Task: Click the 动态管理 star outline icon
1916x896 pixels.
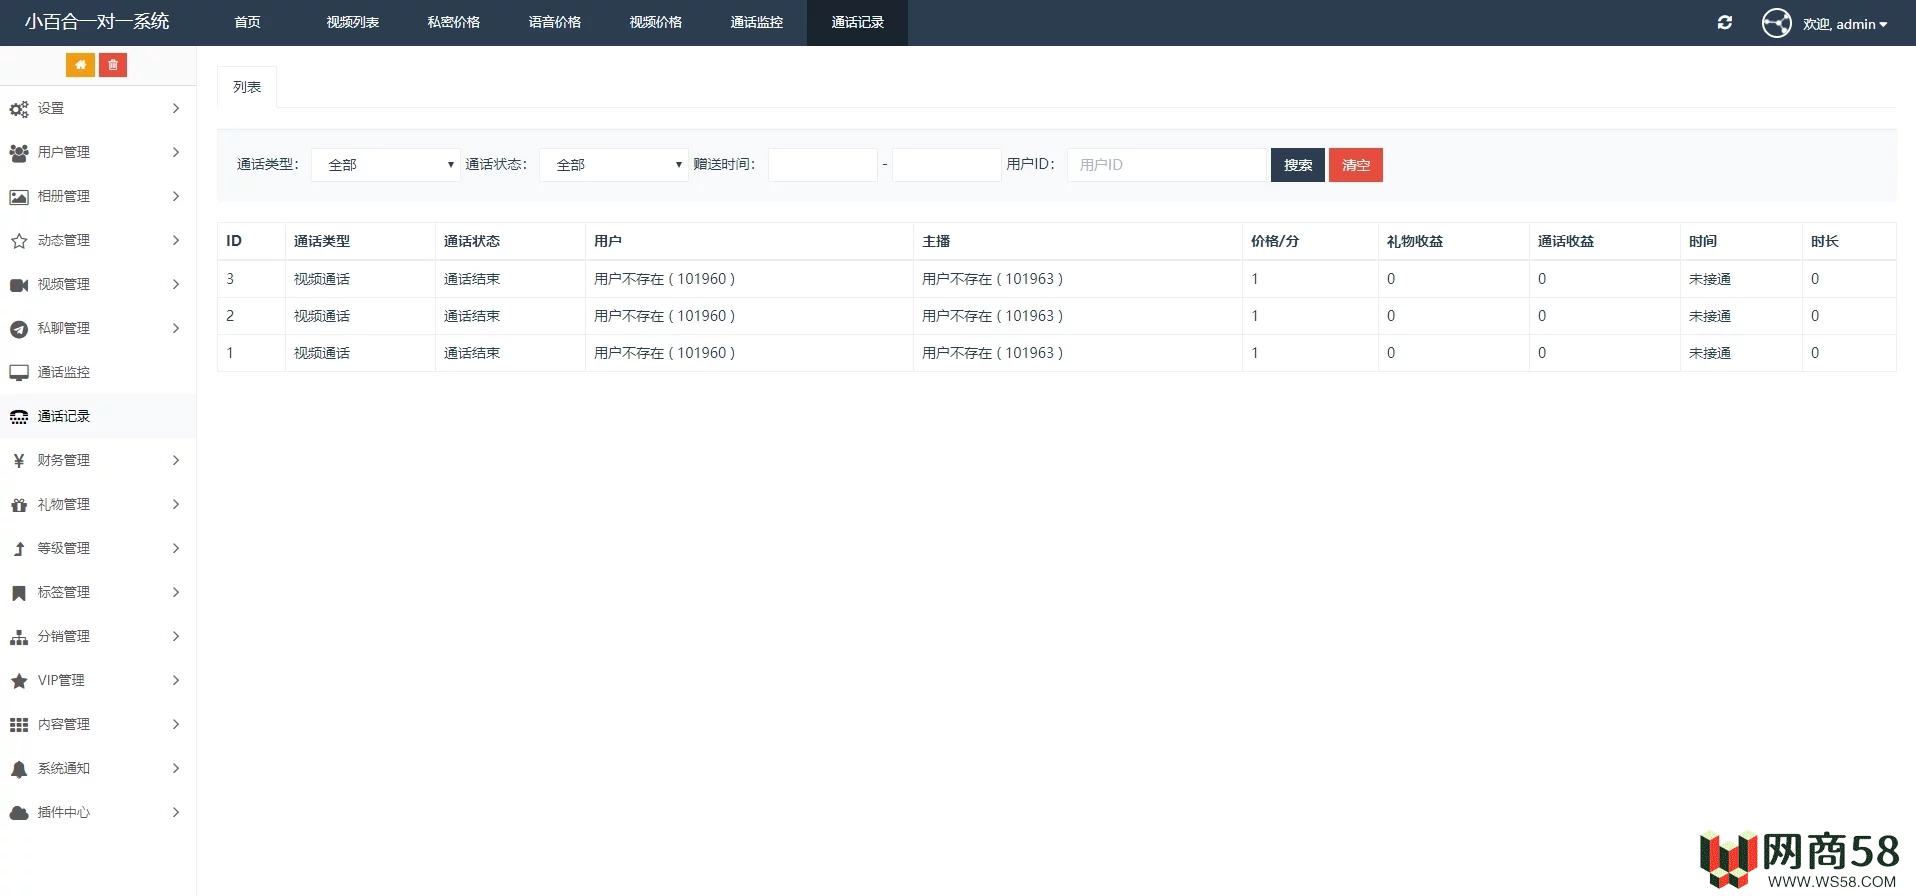Action: 19,241
